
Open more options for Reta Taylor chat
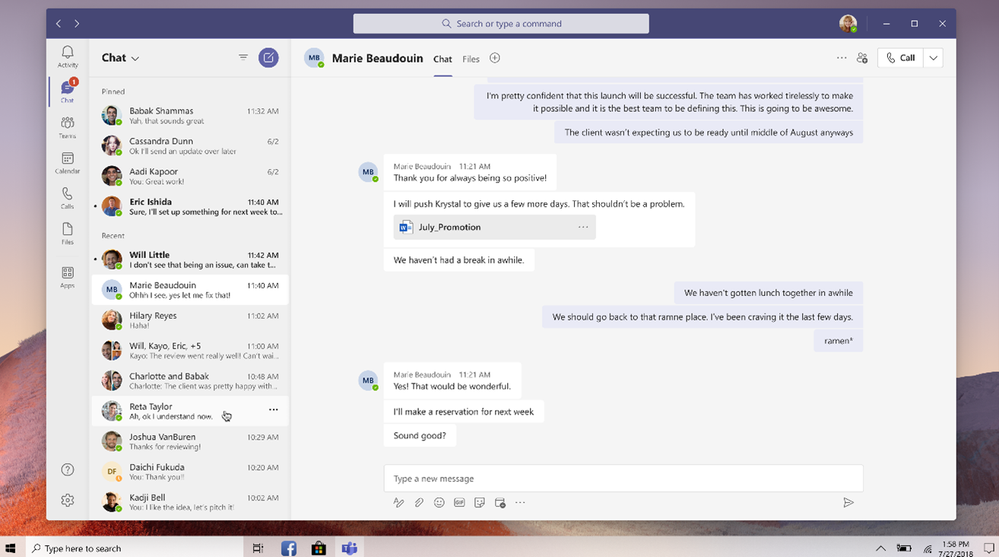coord(273,410)
